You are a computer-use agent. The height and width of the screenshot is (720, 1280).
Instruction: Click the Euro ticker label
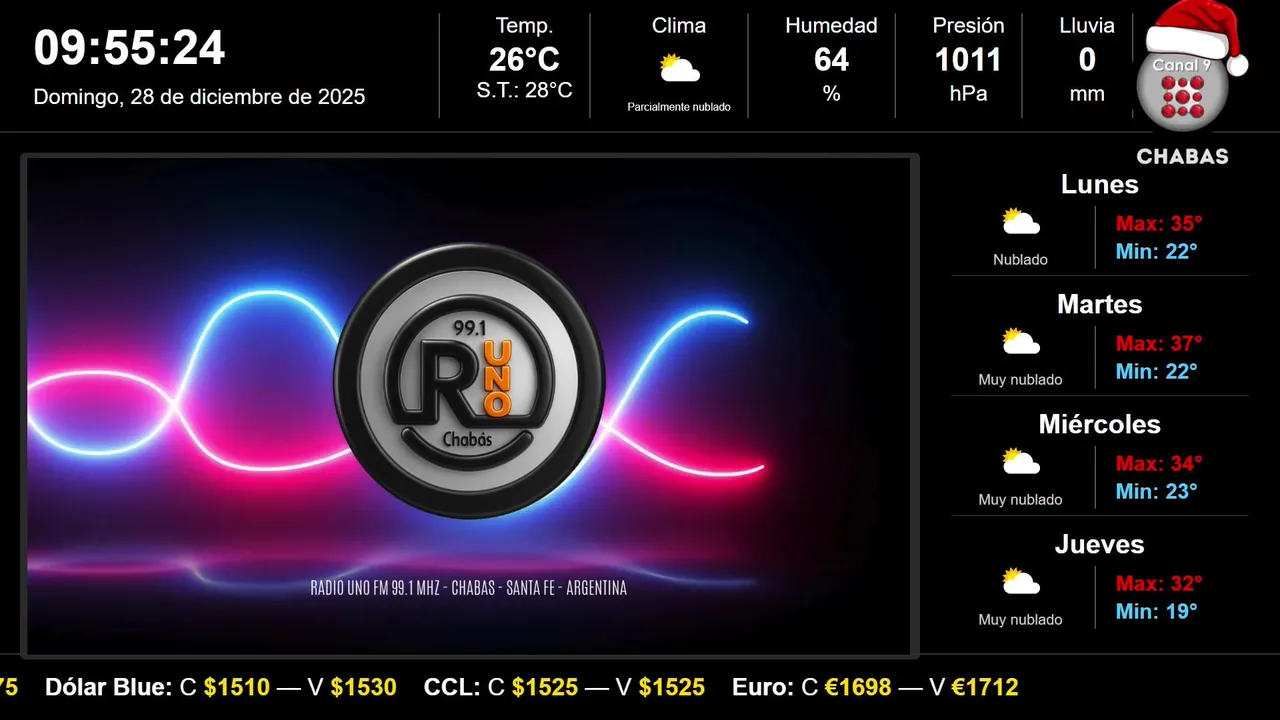tap(762, 687)
